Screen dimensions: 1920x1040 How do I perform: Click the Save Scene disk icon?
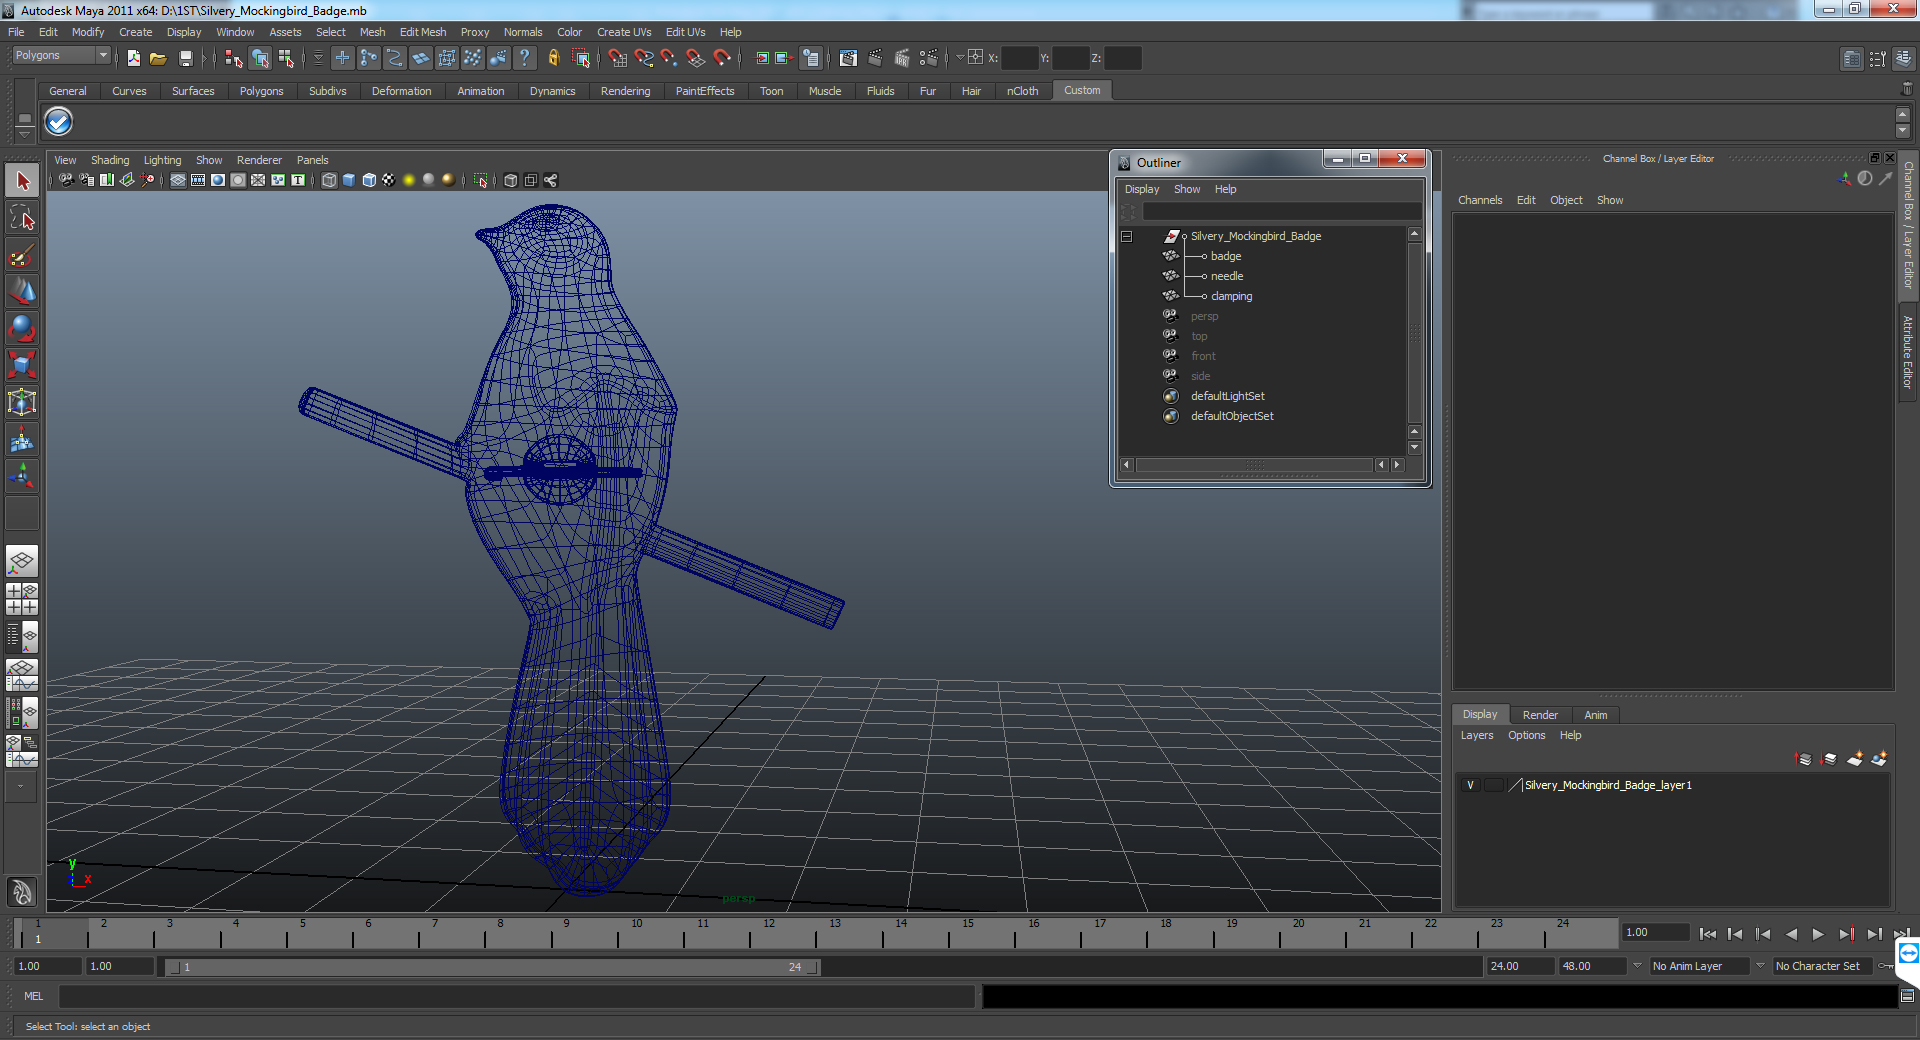185,58
